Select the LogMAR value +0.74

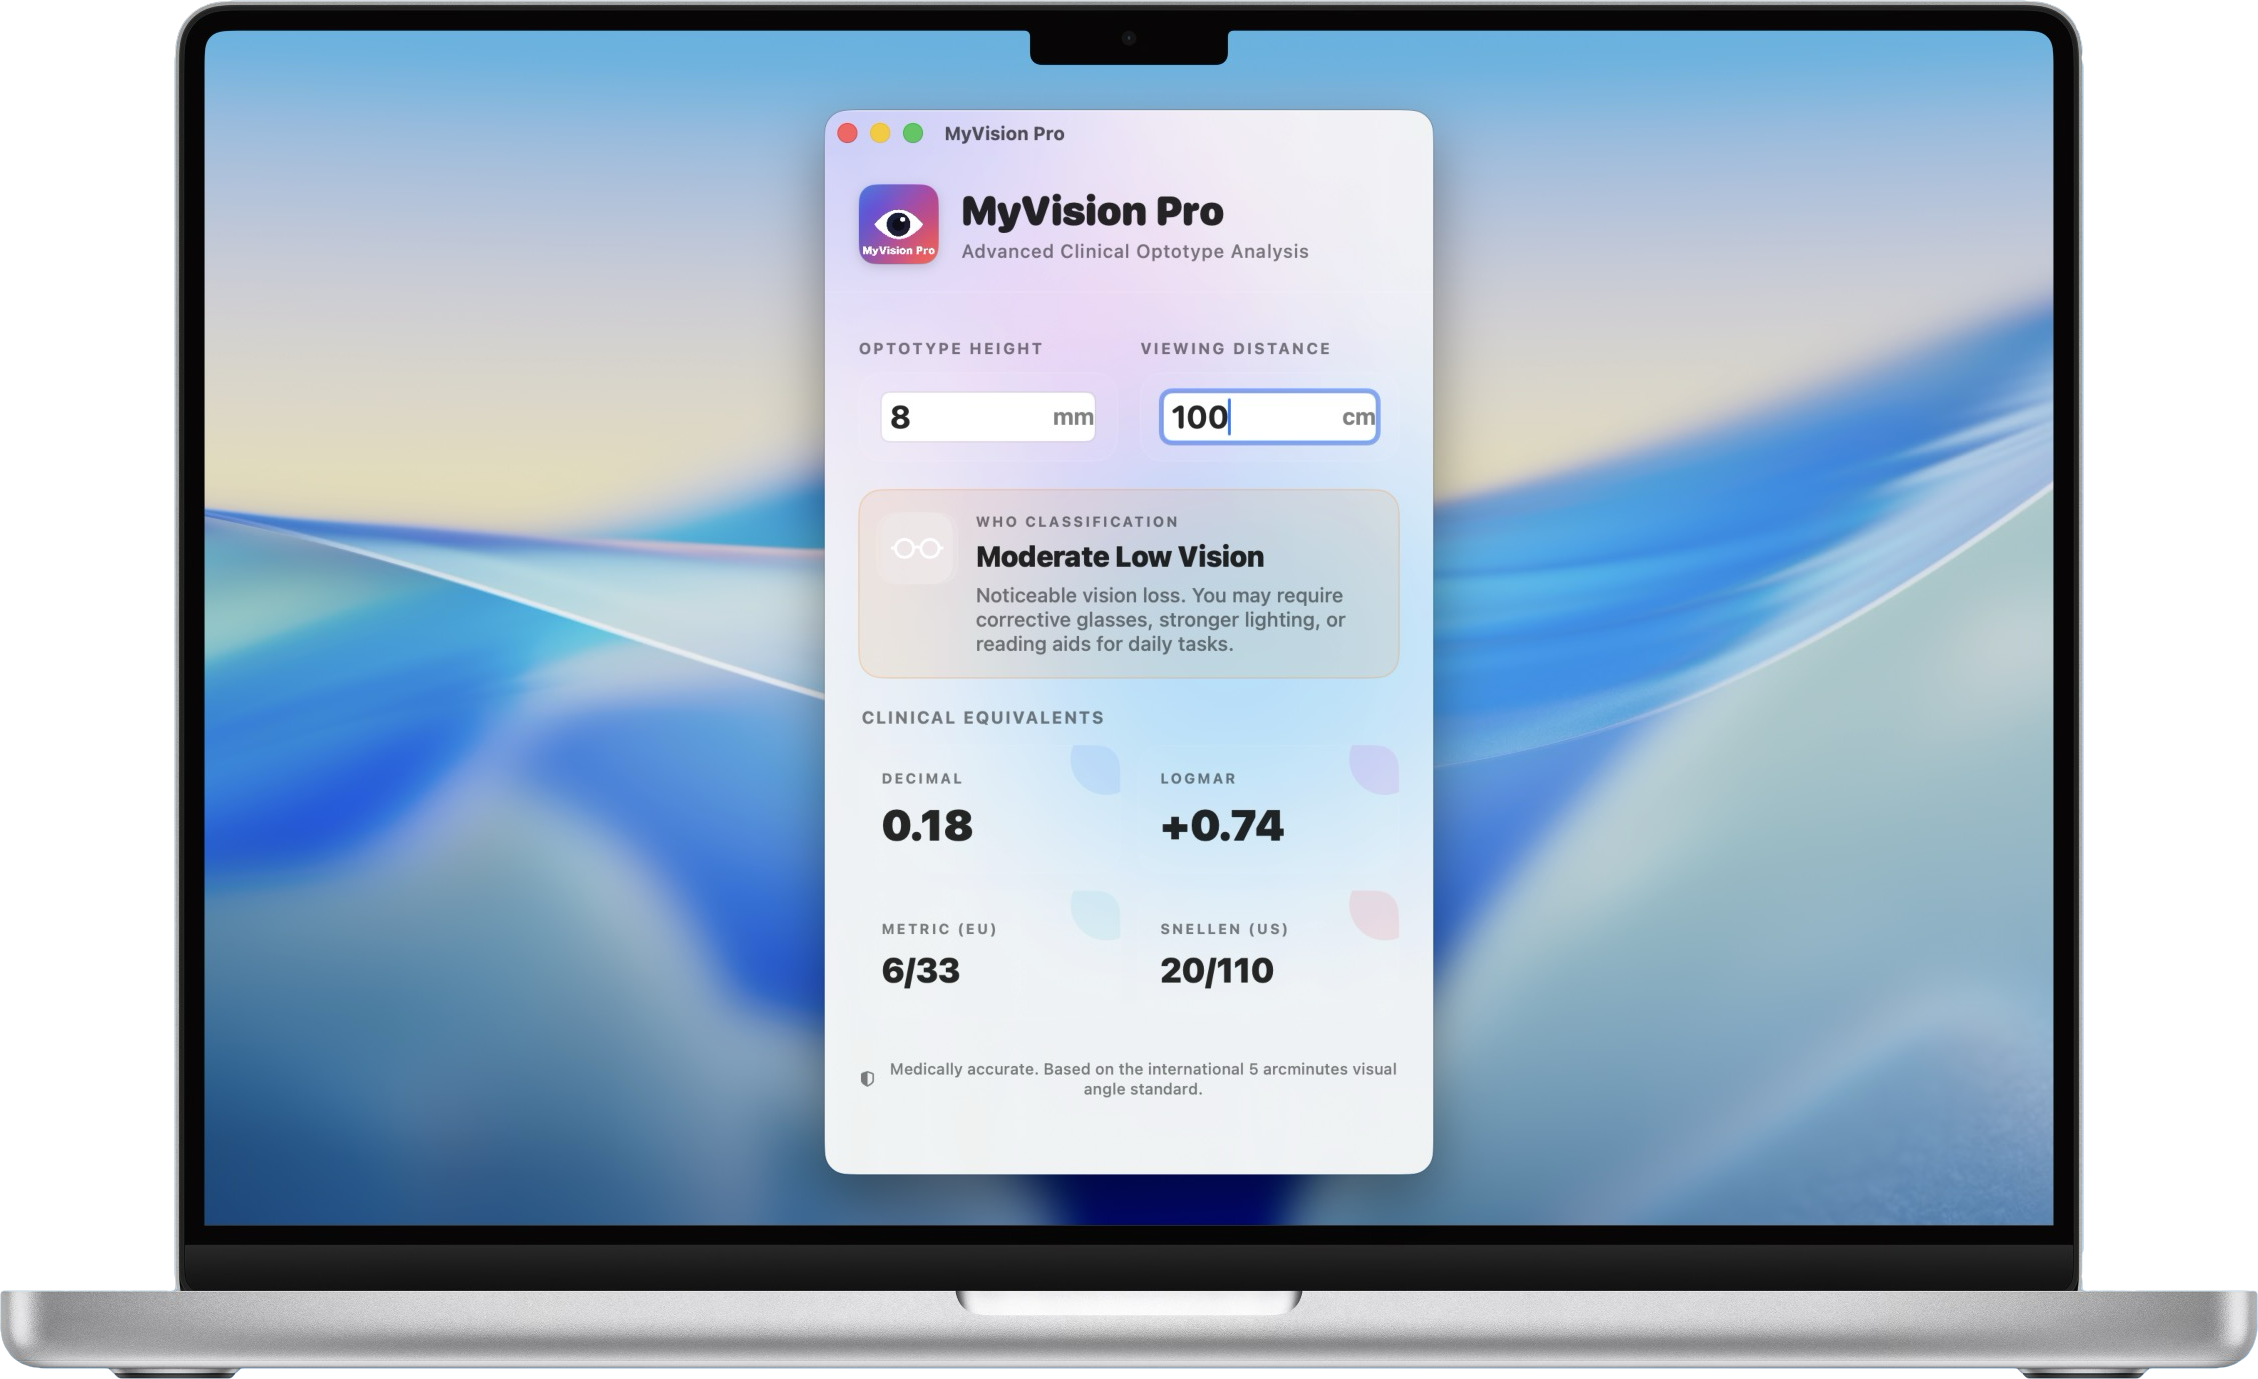point(1221,826)
